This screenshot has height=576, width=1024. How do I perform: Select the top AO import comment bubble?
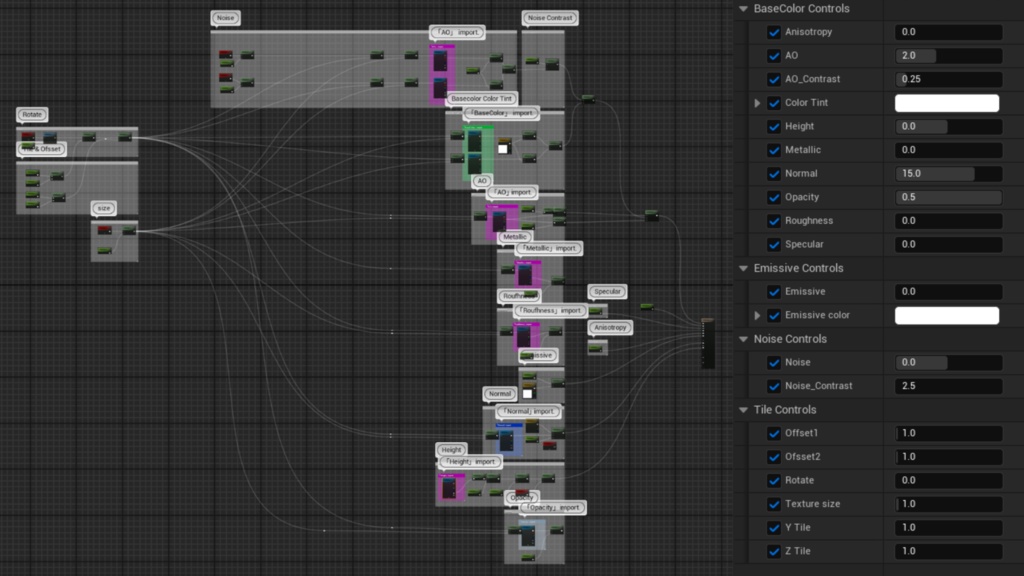(x=457, y=32)
